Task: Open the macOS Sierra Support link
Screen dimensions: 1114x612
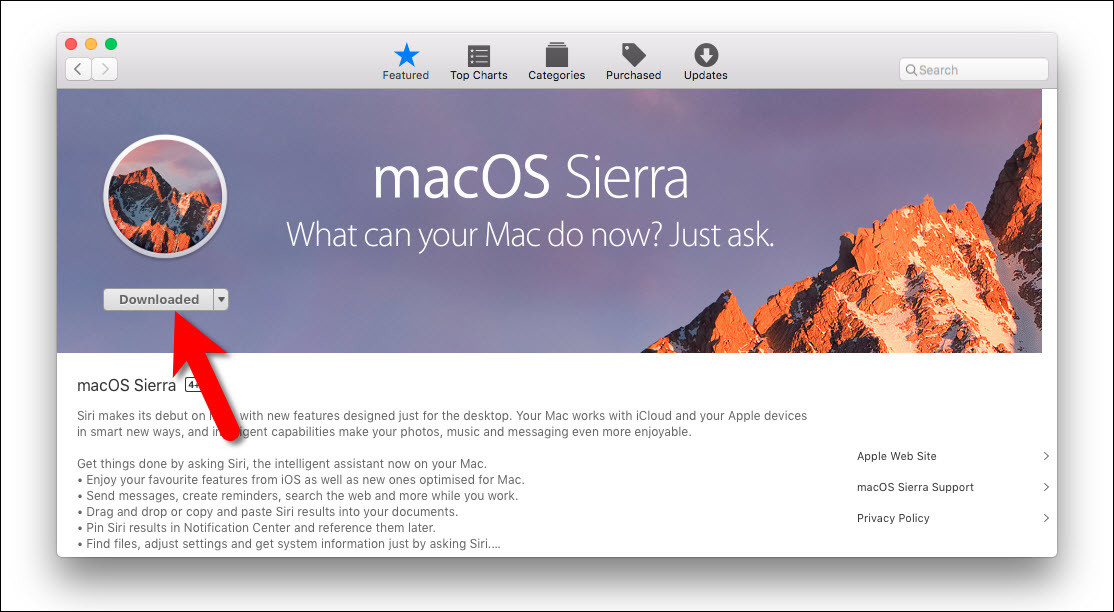Action: click(915, 488)
